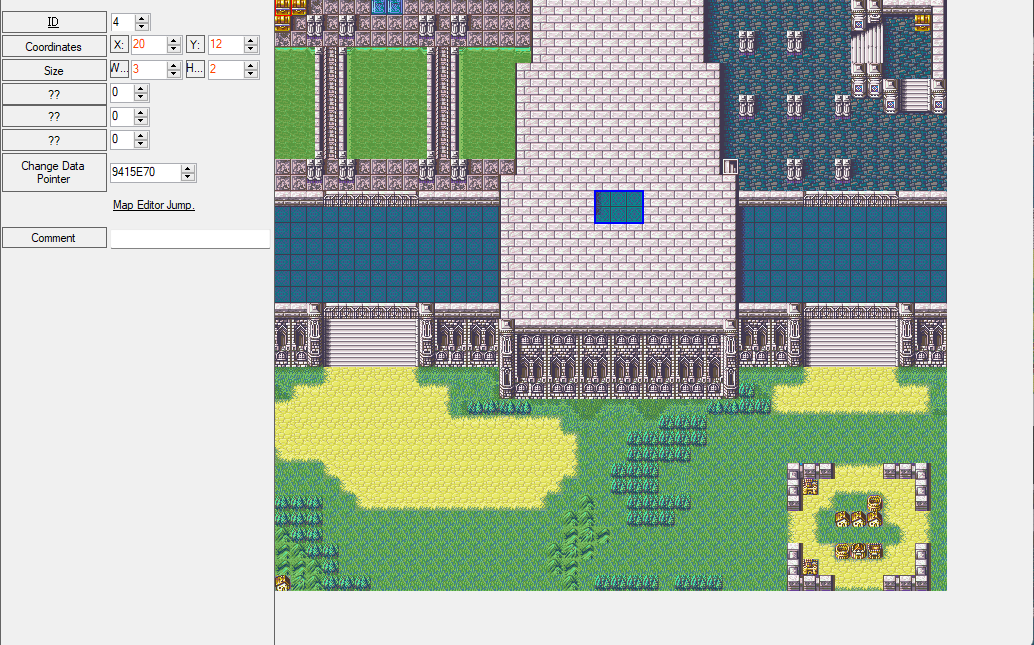The height and width of the screenshot is (645, 1034).
Task: Increase the height value with up arrow
Action: (251, 65)
